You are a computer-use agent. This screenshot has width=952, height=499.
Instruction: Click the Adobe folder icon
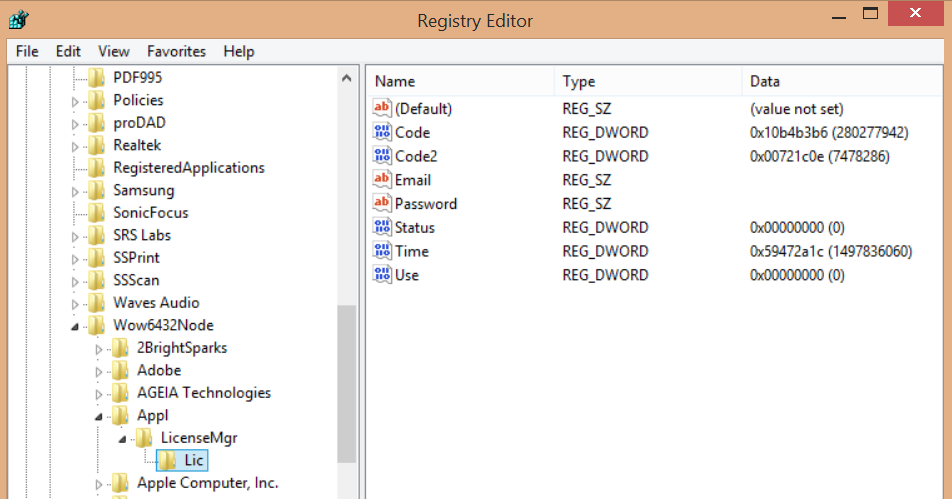pyautogui.click(x=121, y=370)
